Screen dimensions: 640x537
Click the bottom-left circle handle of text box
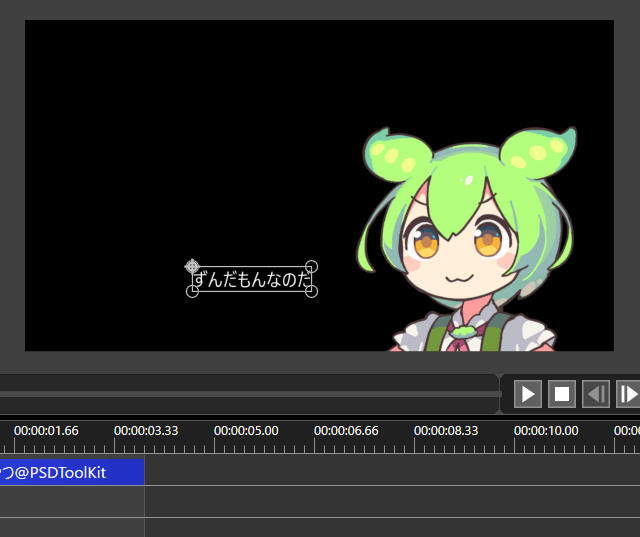pos(193,292)
